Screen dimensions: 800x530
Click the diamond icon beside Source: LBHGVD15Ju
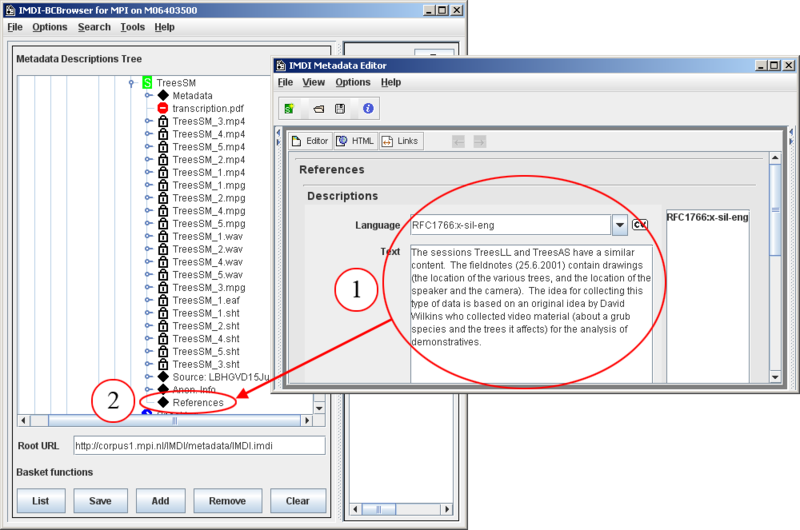coord(163,377)
